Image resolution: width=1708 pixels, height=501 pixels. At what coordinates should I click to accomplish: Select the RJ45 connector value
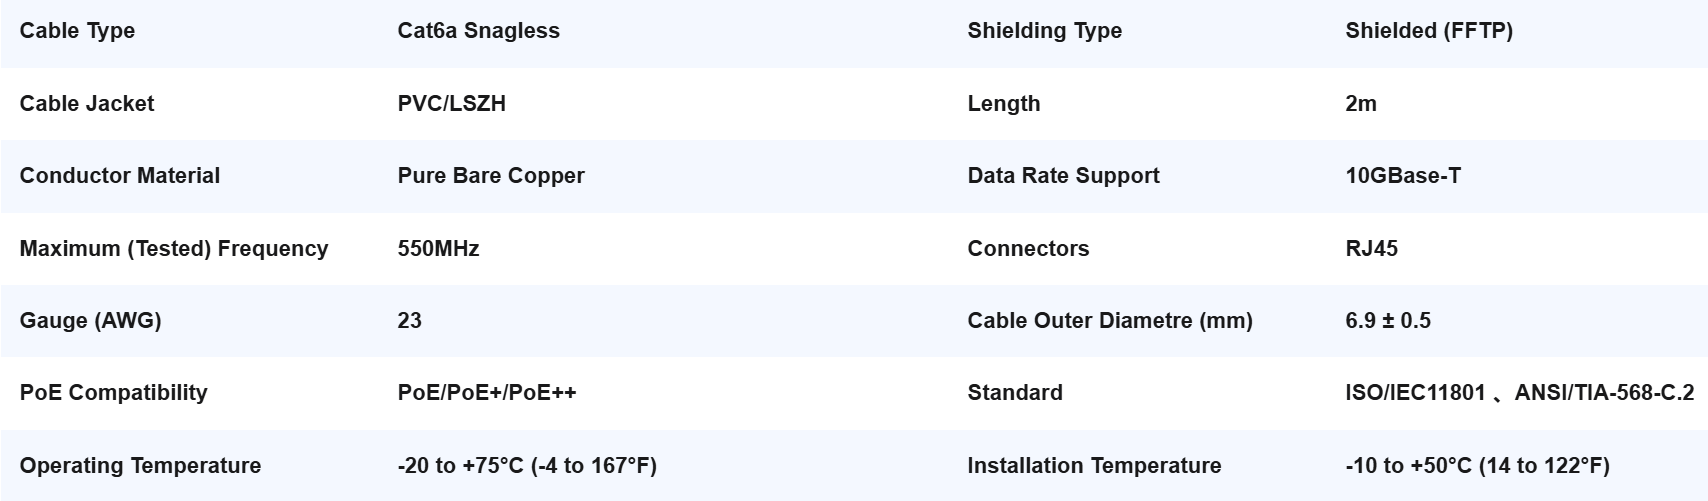(1372, 249)
